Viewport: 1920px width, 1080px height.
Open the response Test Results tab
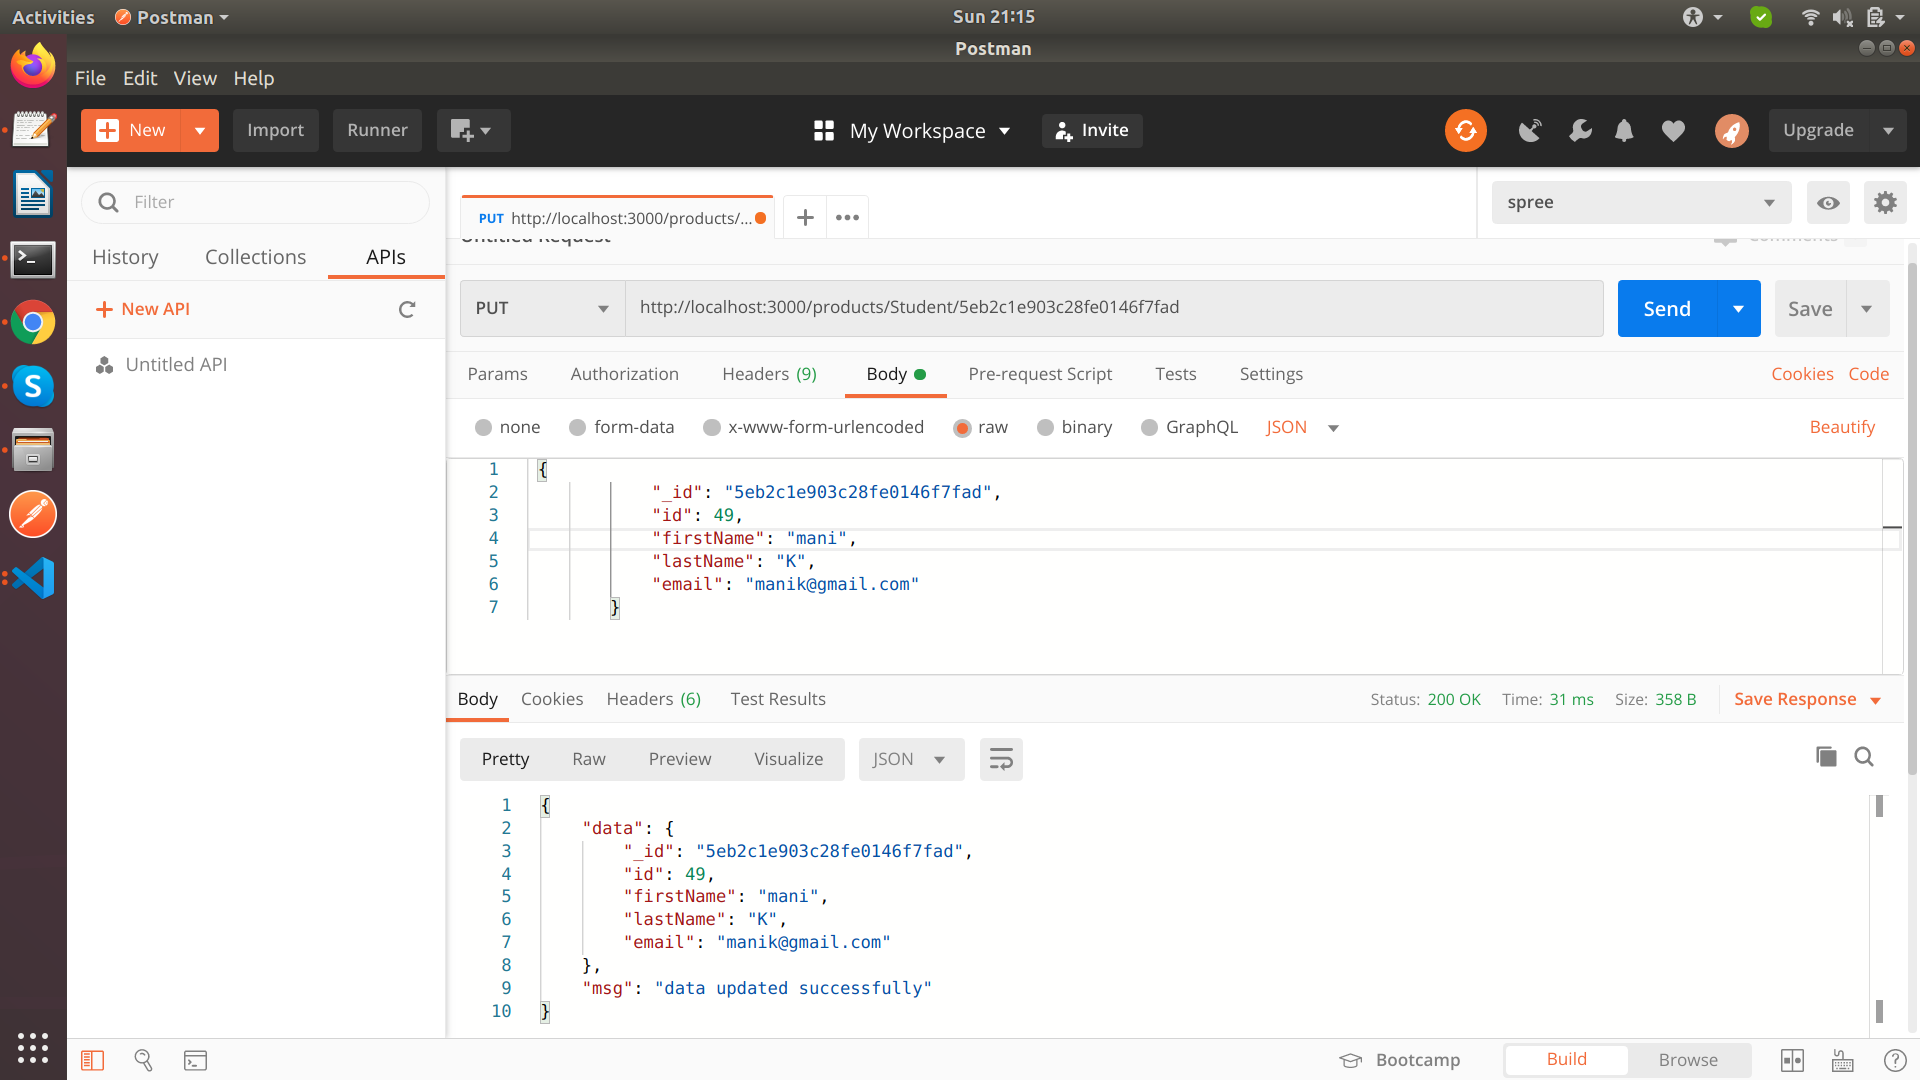778,699
